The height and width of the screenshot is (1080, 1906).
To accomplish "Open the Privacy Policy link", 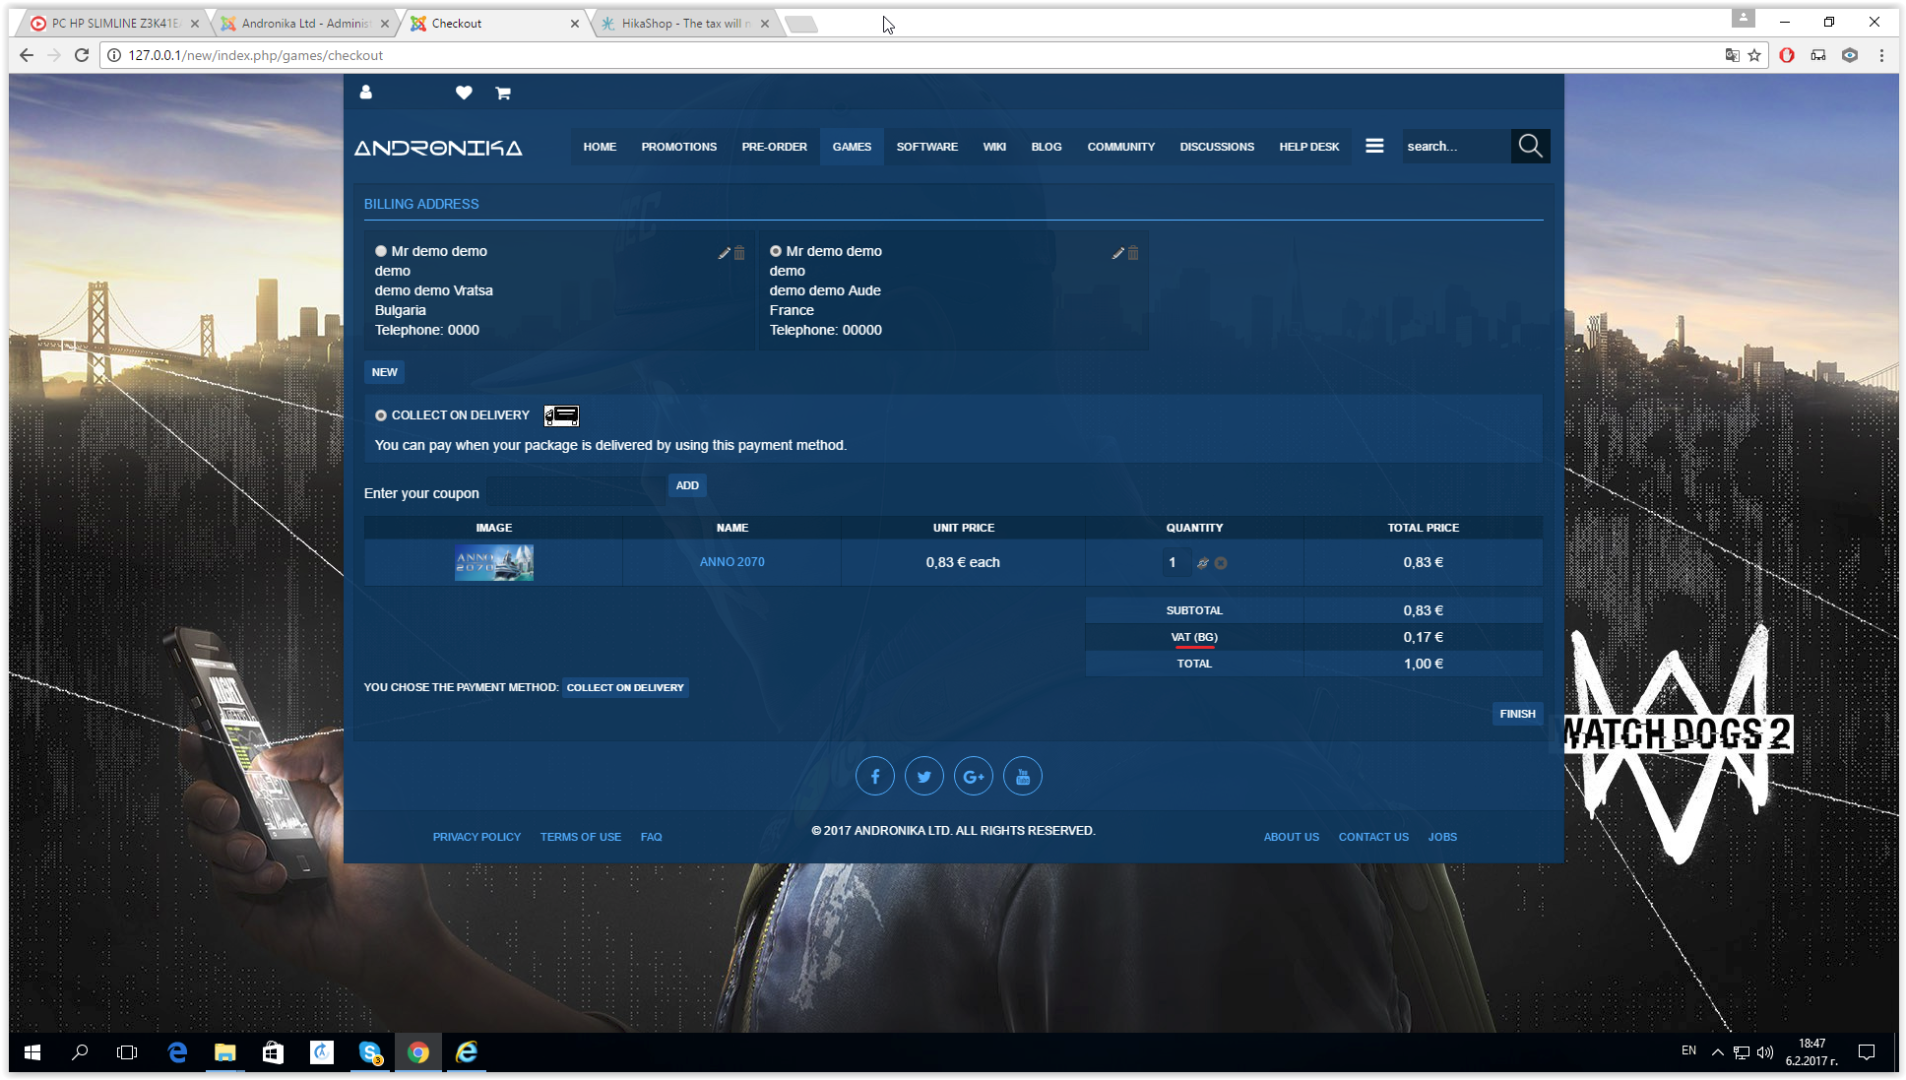I will click(x=477, y=837).
